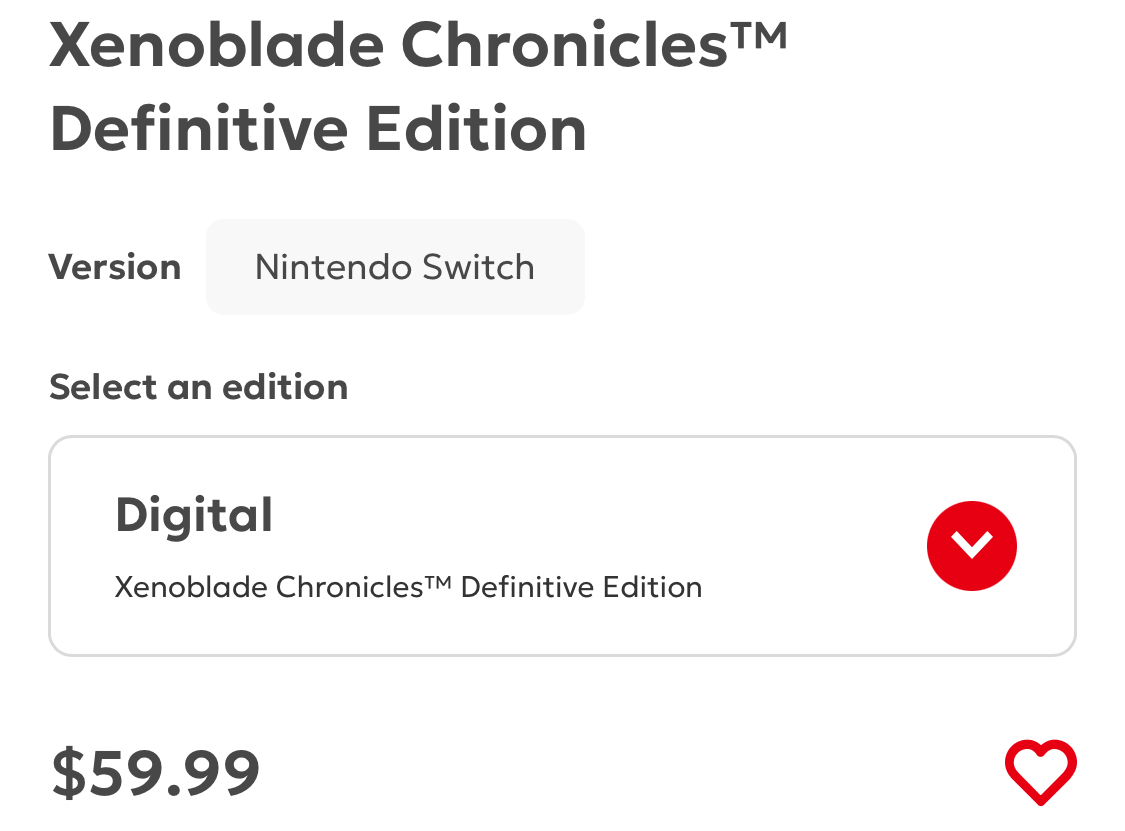Click the red circular chevron icon
Image resolution: width=1125 pixels, height=831 pixels.
click(971, 545)
